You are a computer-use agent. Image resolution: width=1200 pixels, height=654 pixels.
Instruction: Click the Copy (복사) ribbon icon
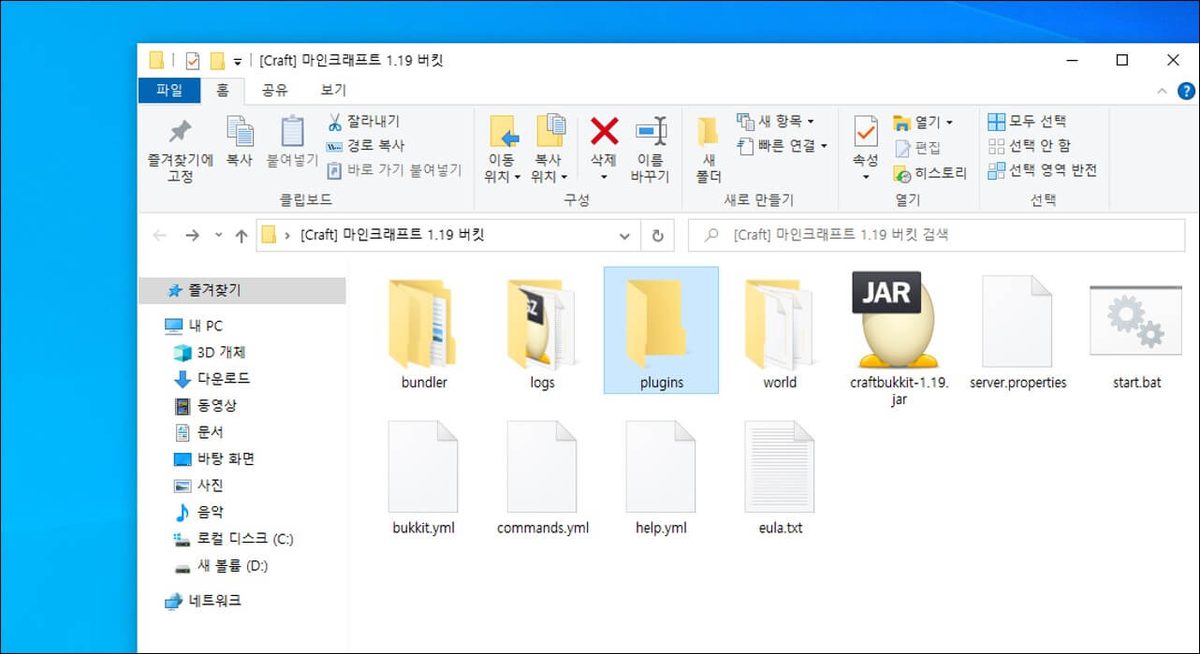pyautogui.click(x=239, y=132)
